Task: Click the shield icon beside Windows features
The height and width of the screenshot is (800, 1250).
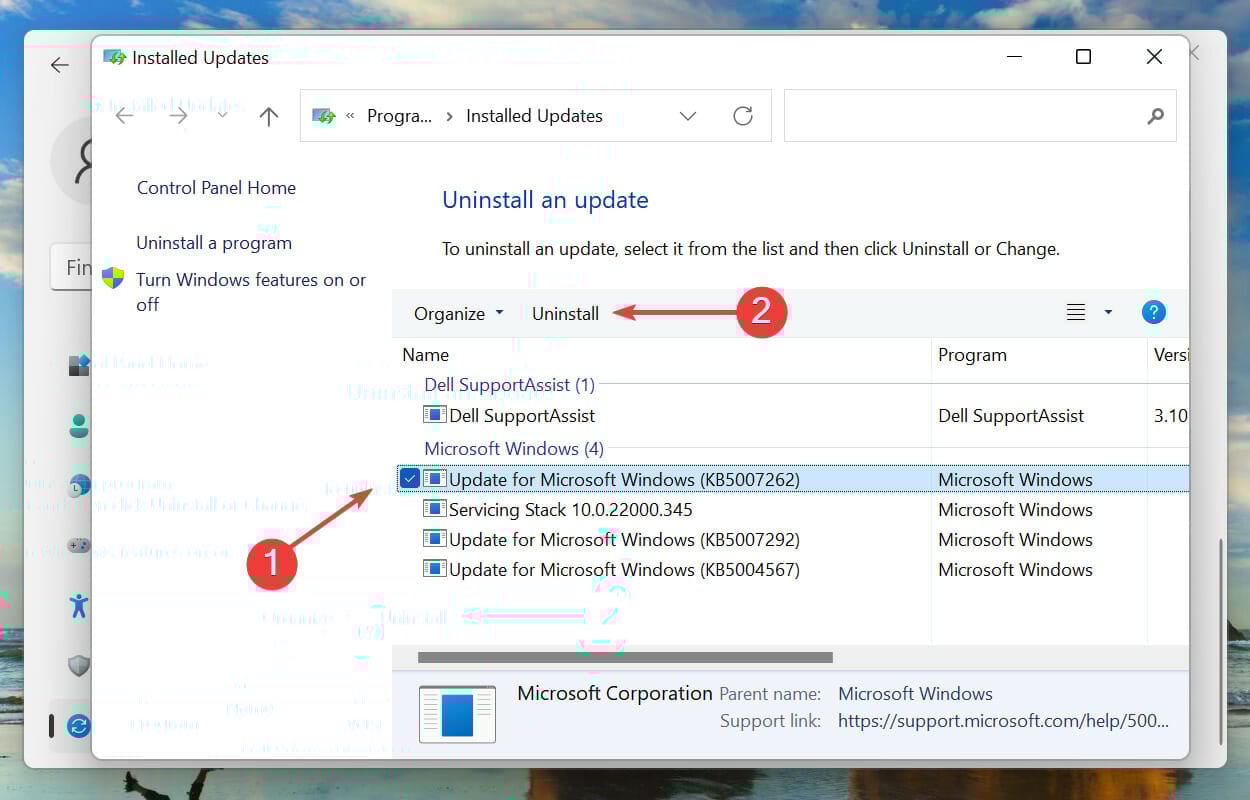Action: point(114,278)
